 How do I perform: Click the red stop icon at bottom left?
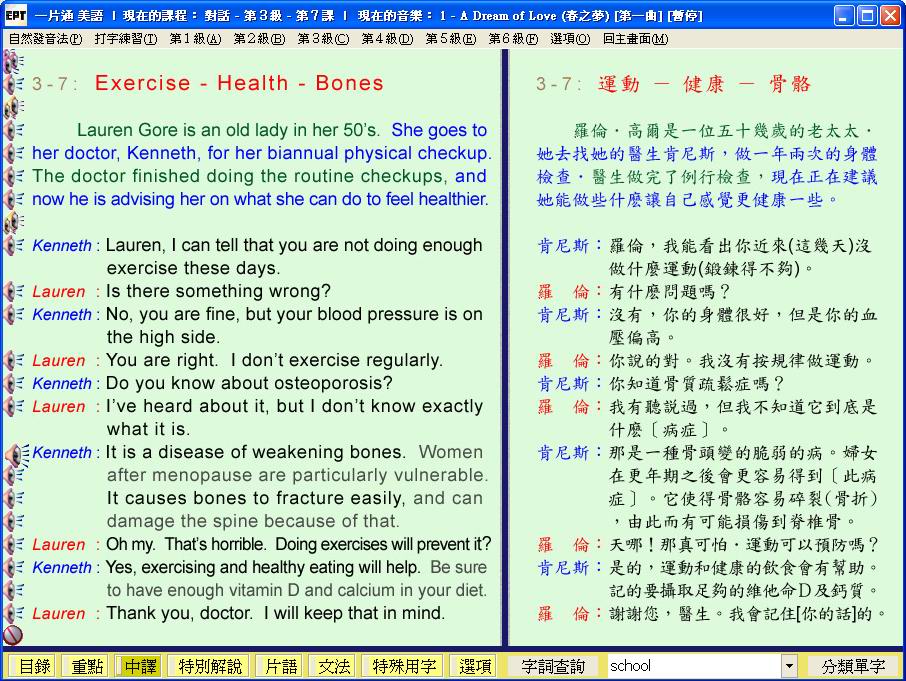[x=13, y=634]
